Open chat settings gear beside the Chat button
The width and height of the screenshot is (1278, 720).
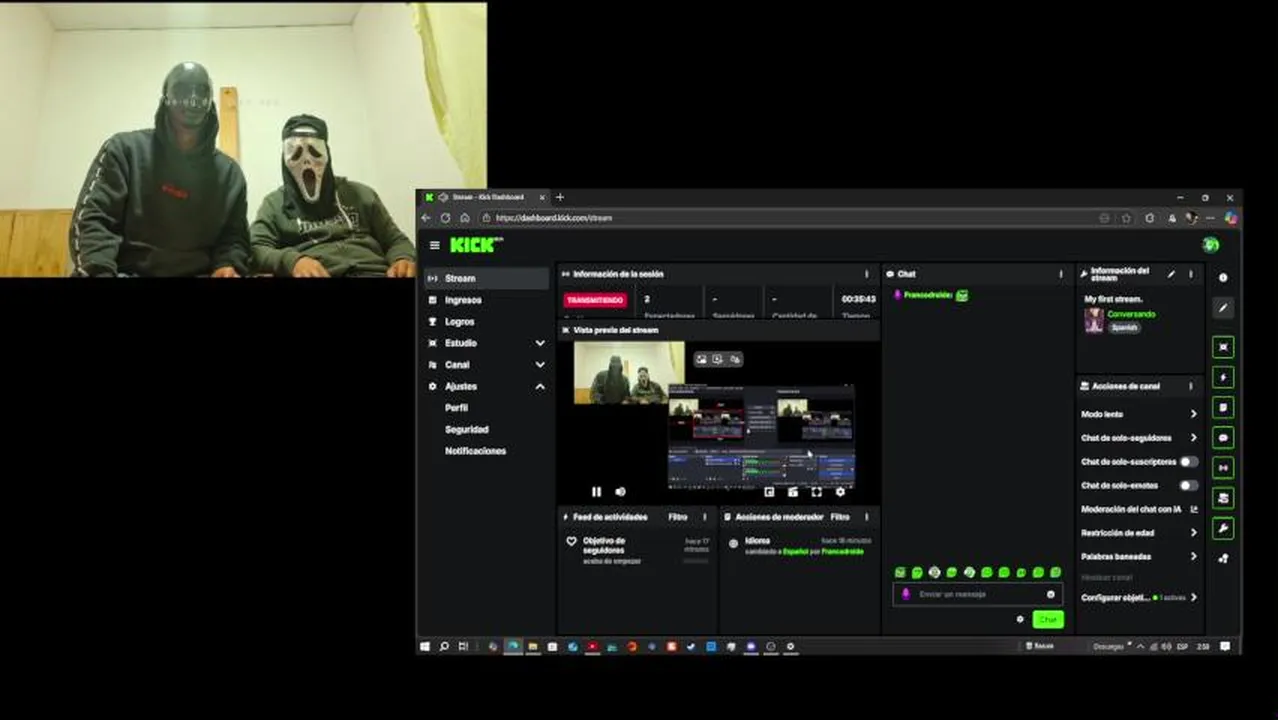1020,620
